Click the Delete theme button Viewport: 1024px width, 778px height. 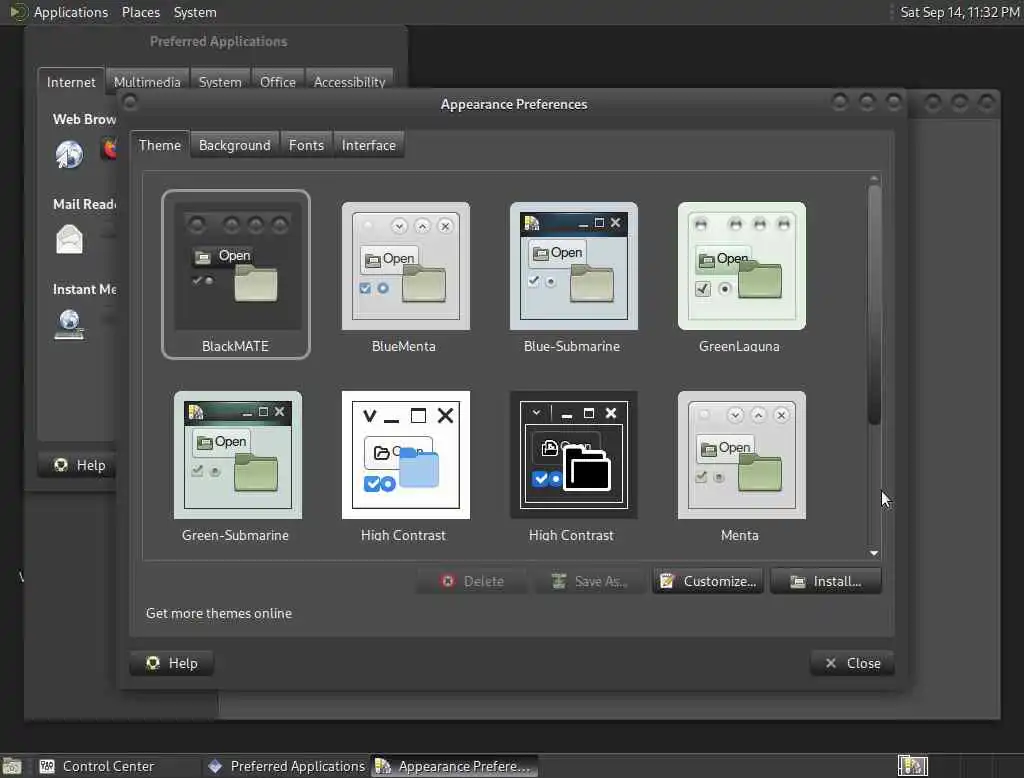473,581
